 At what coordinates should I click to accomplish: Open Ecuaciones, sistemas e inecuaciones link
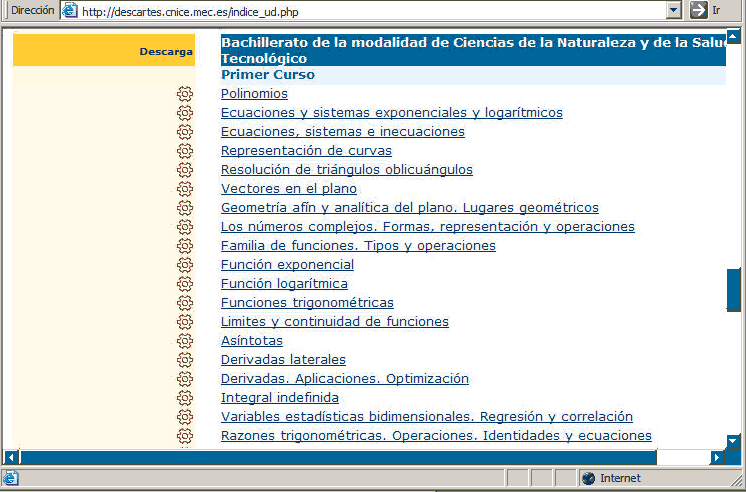click(343, 132)
